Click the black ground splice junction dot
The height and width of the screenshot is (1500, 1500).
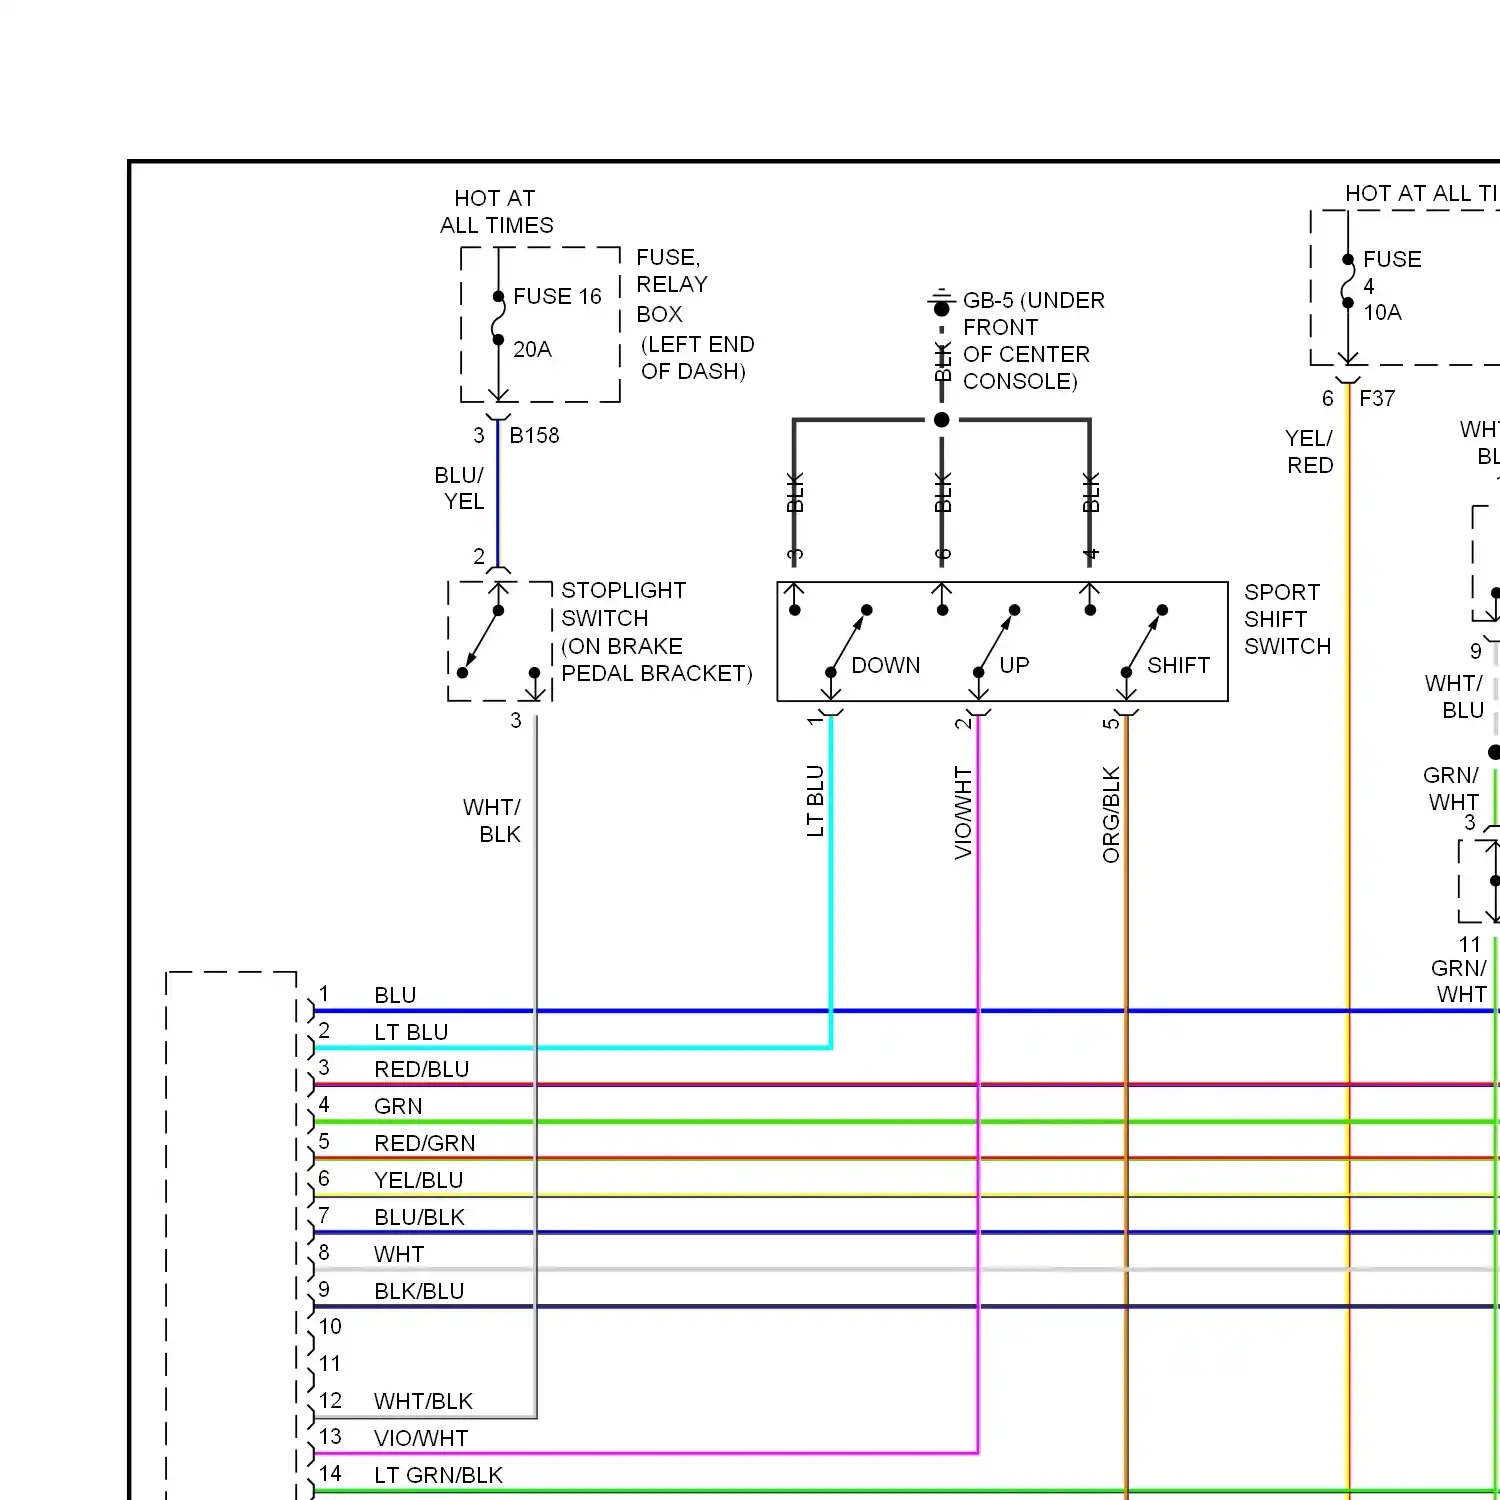click(941, 420)
